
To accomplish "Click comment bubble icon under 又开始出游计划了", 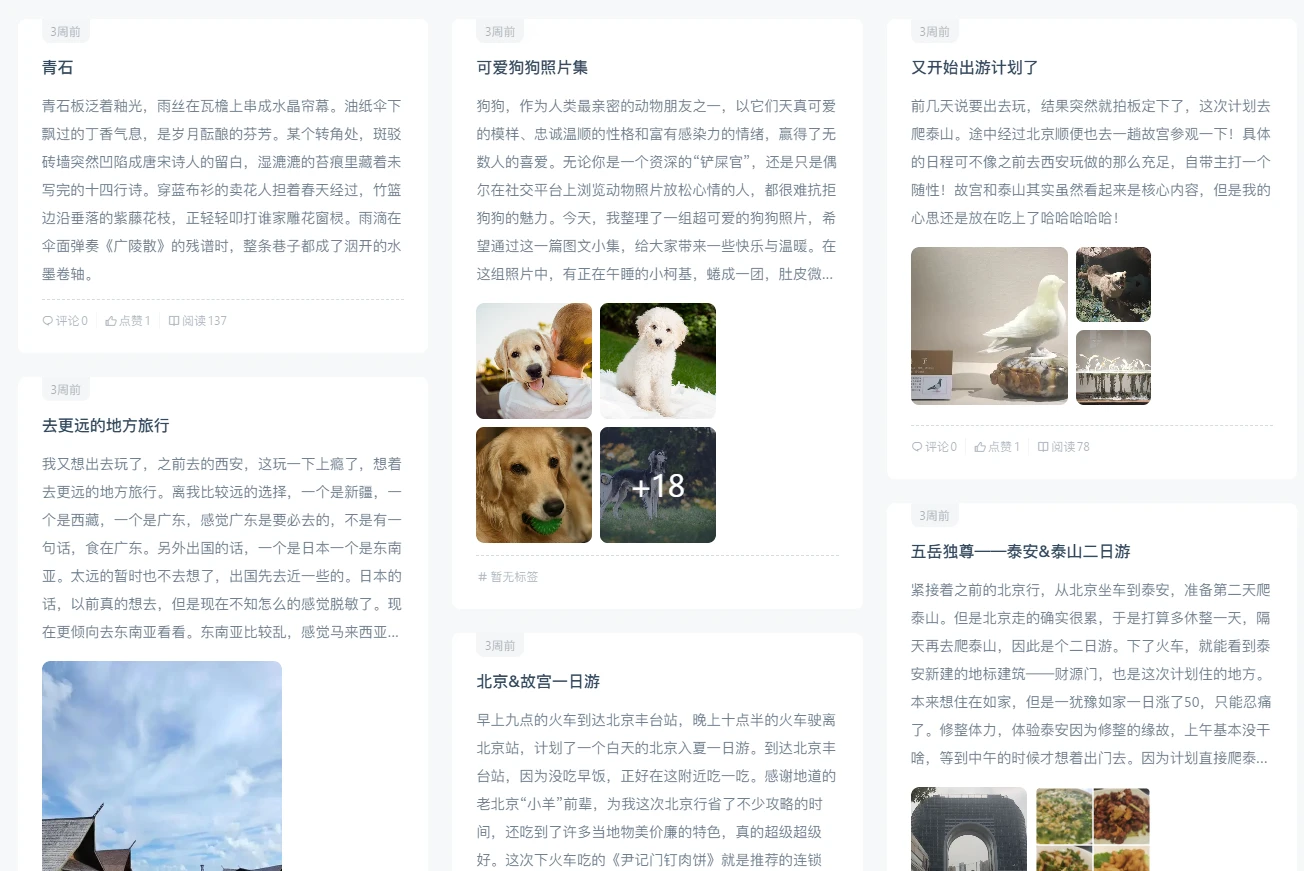I will 916,447.
